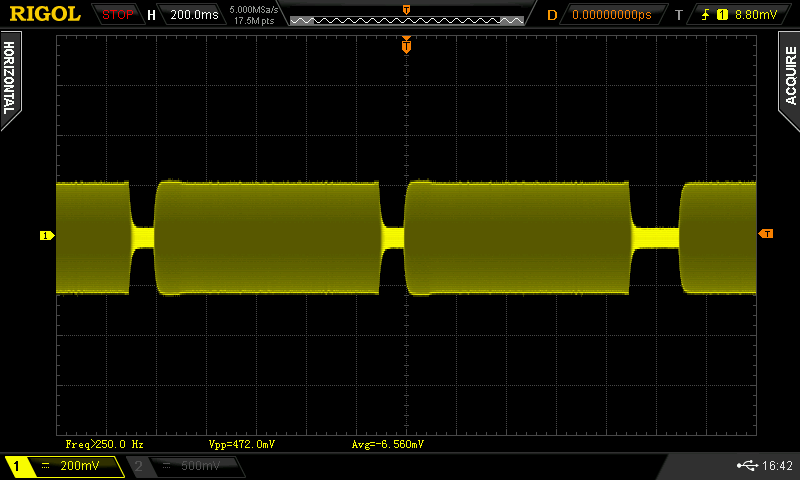Click the T trigger label in the top bar

tap(679, 15)
